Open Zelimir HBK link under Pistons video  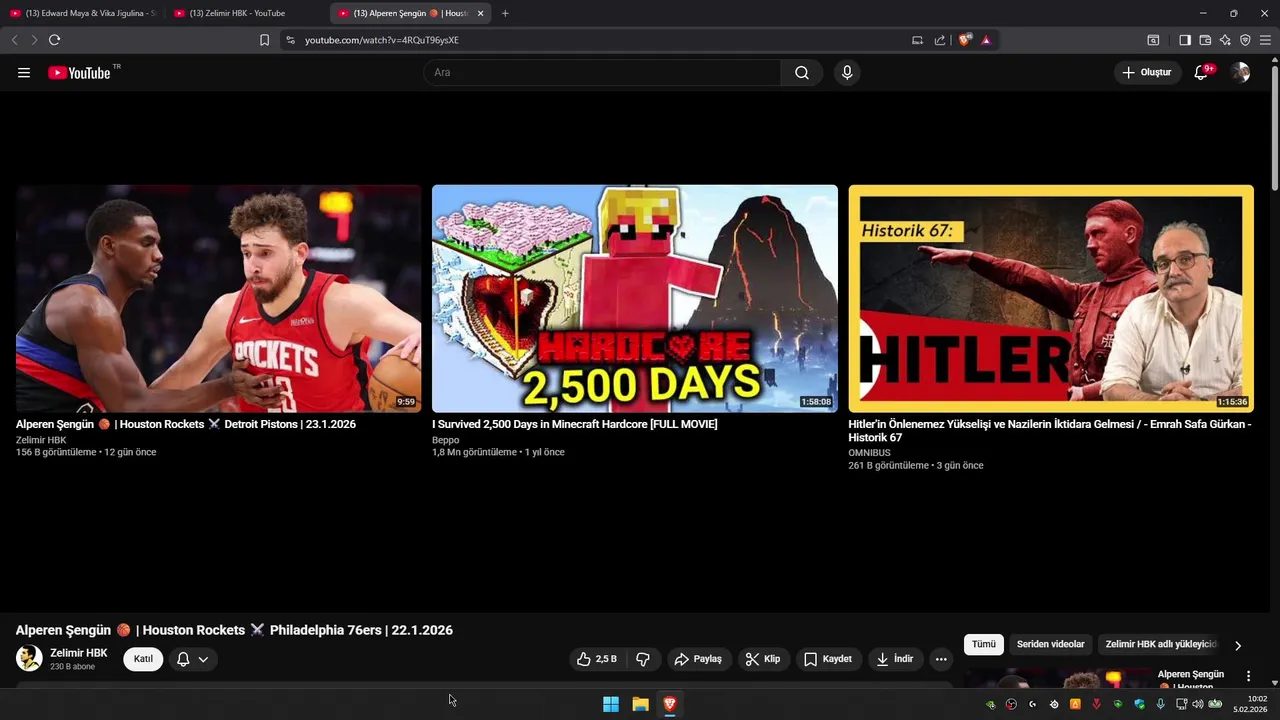[x=41, y=440]
